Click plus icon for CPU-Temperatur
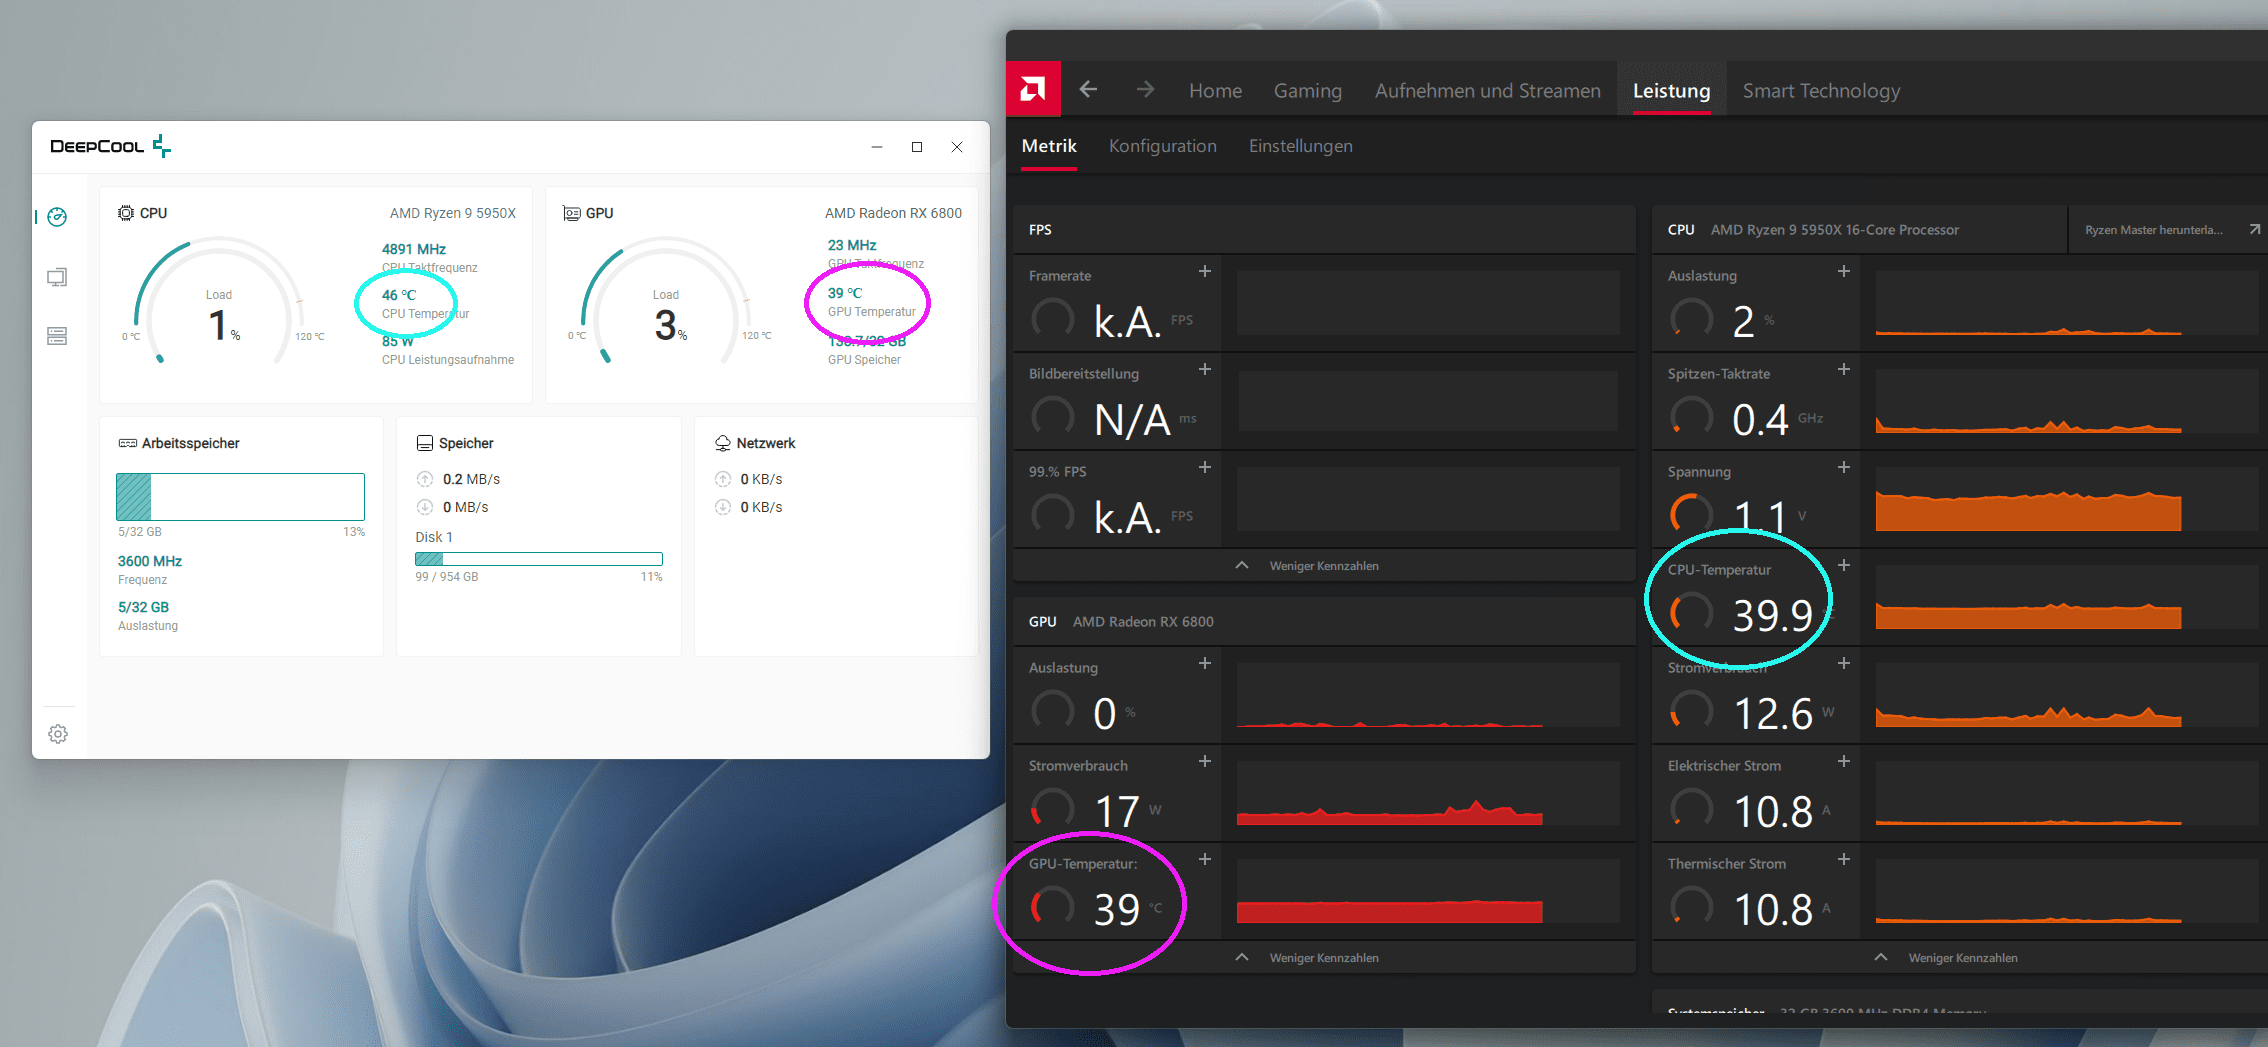 click(1844, 565)
